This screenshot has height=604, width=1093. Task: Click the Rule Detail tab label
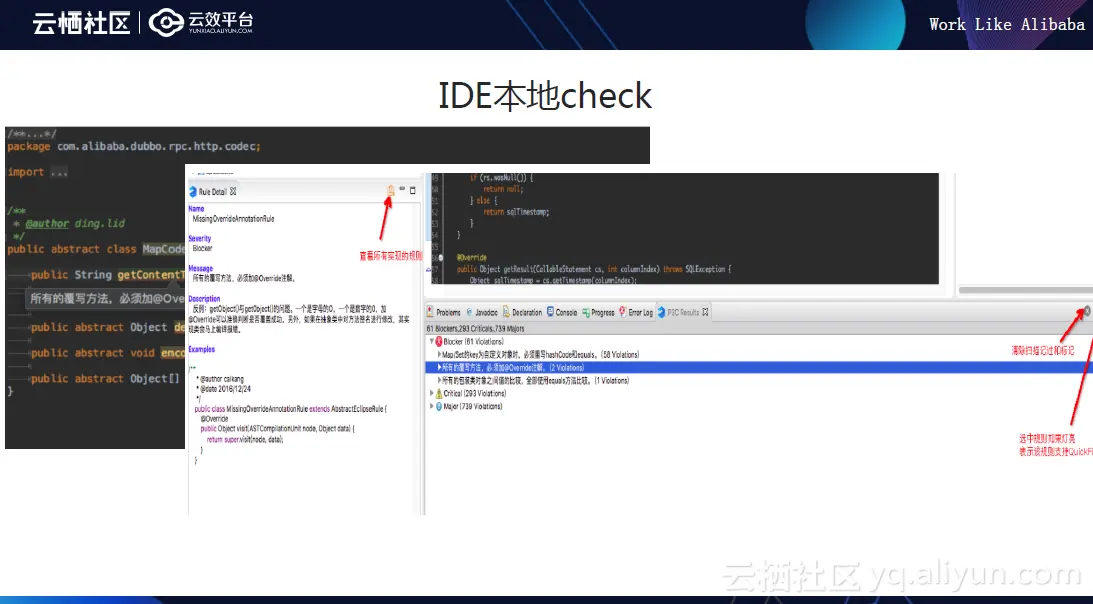tap(213, 192)
